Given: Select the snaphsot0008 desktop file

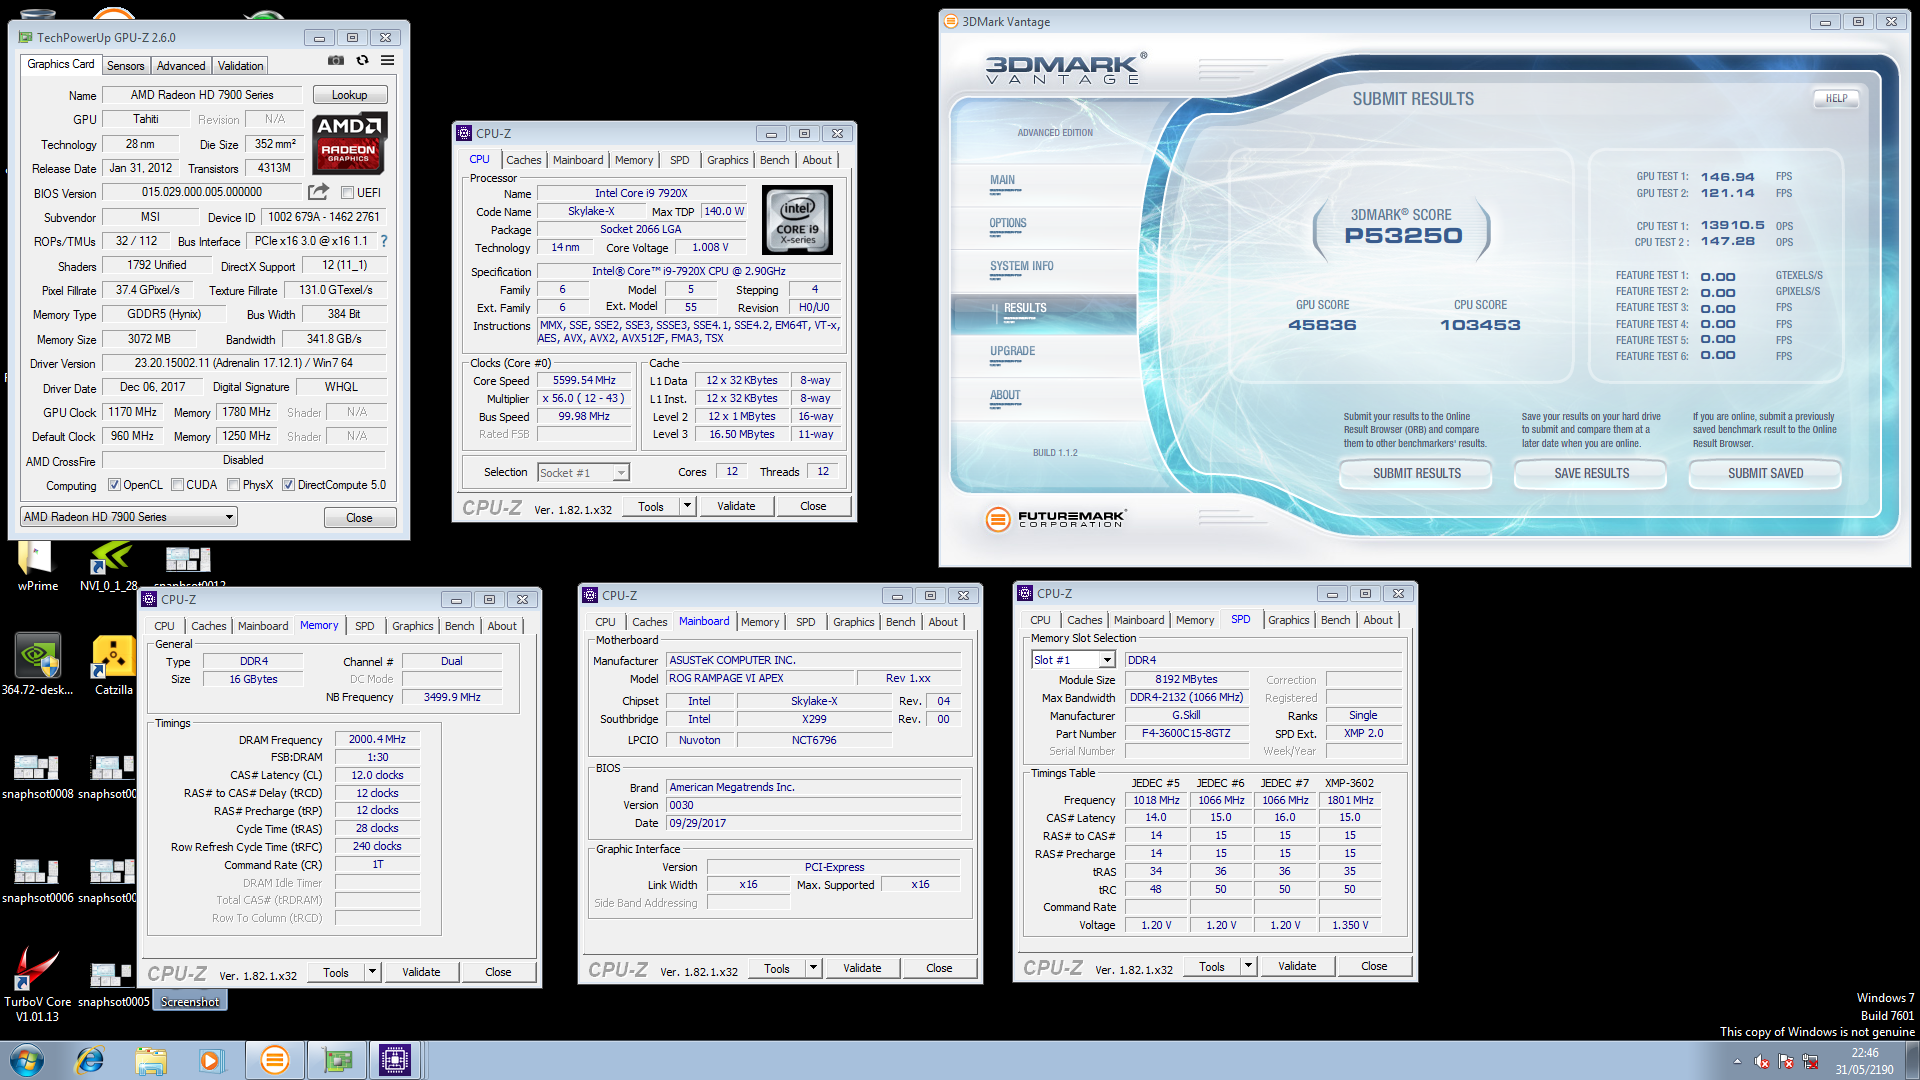Looking at the screenshot, I should coord(37,777).
